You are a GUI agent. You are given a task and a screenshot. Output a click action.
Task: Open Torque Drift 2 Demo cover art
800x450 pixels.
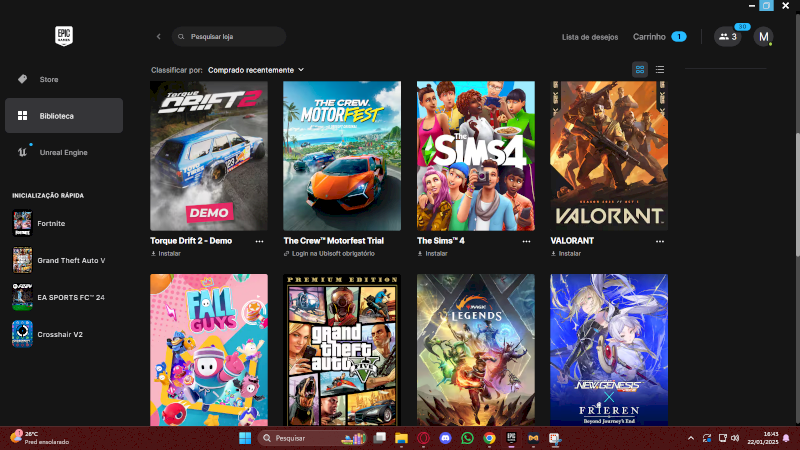(x=209, y=156)
